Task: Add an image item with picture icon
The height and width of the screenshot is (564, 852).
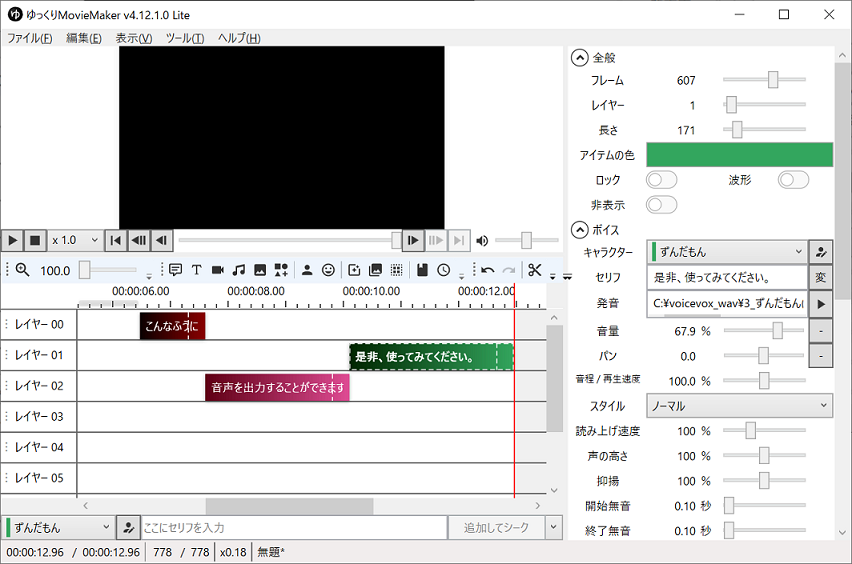Action: coord(260,270)
